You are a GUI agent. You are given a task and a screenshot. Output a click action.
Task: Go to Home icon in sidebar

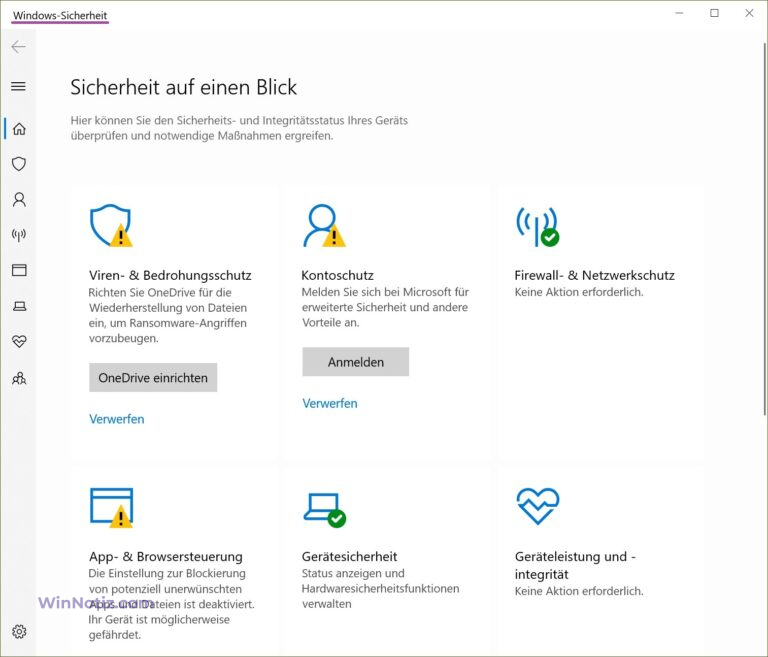click(18, 129)
